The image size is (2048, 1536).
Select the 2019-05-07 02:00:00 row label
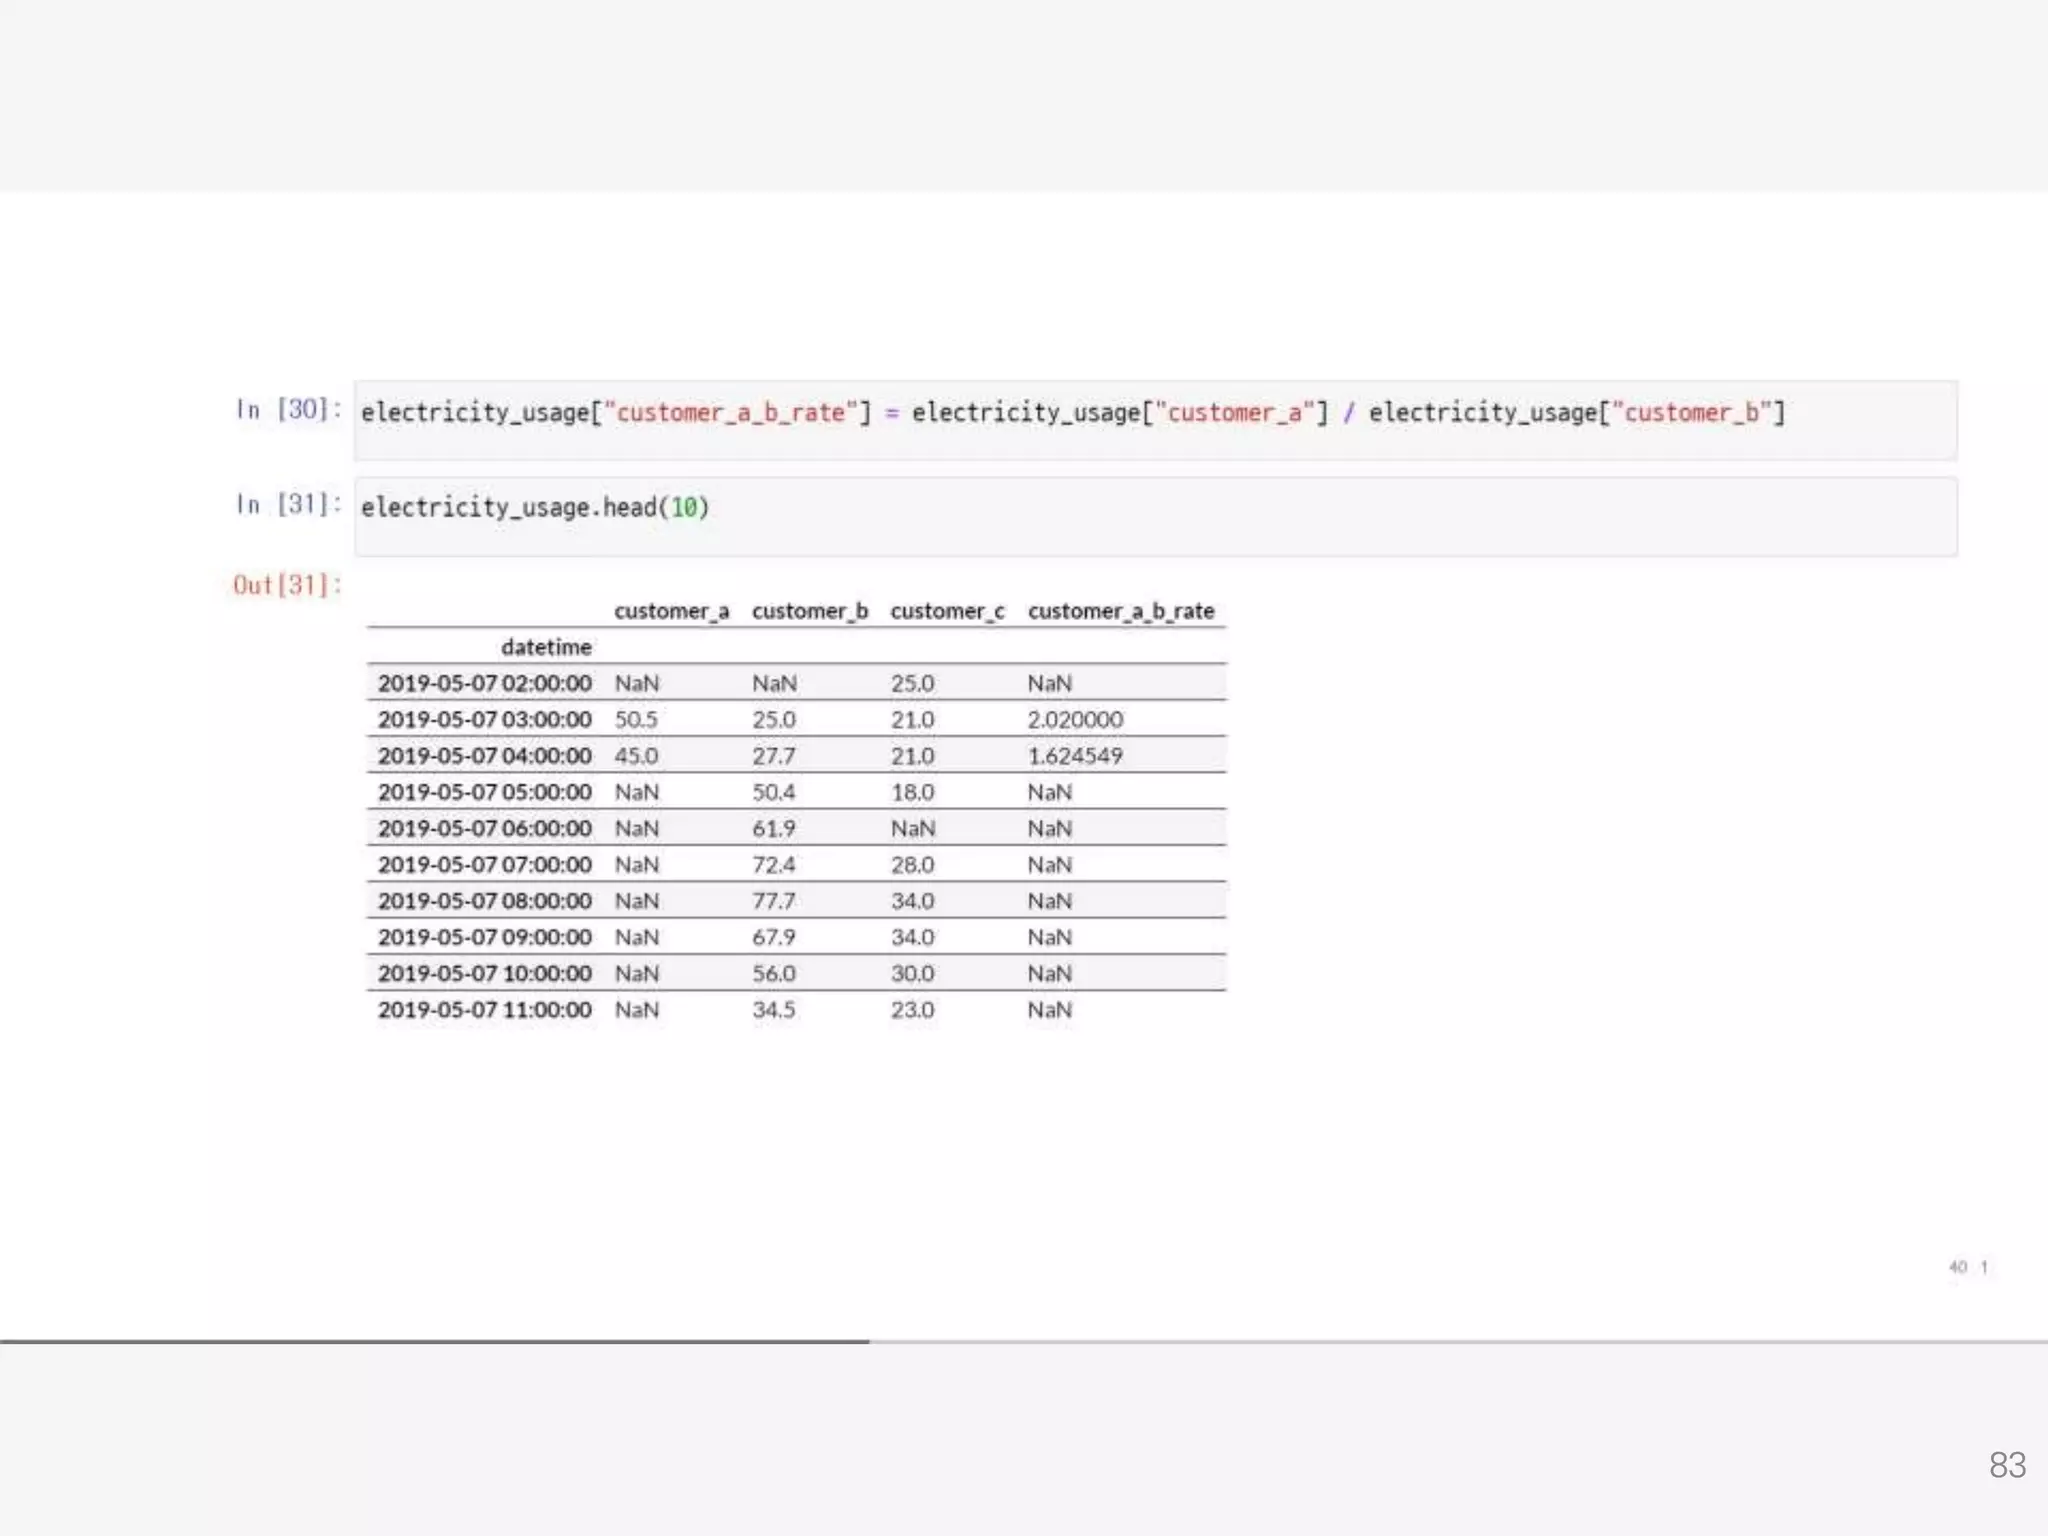[484, 683]
